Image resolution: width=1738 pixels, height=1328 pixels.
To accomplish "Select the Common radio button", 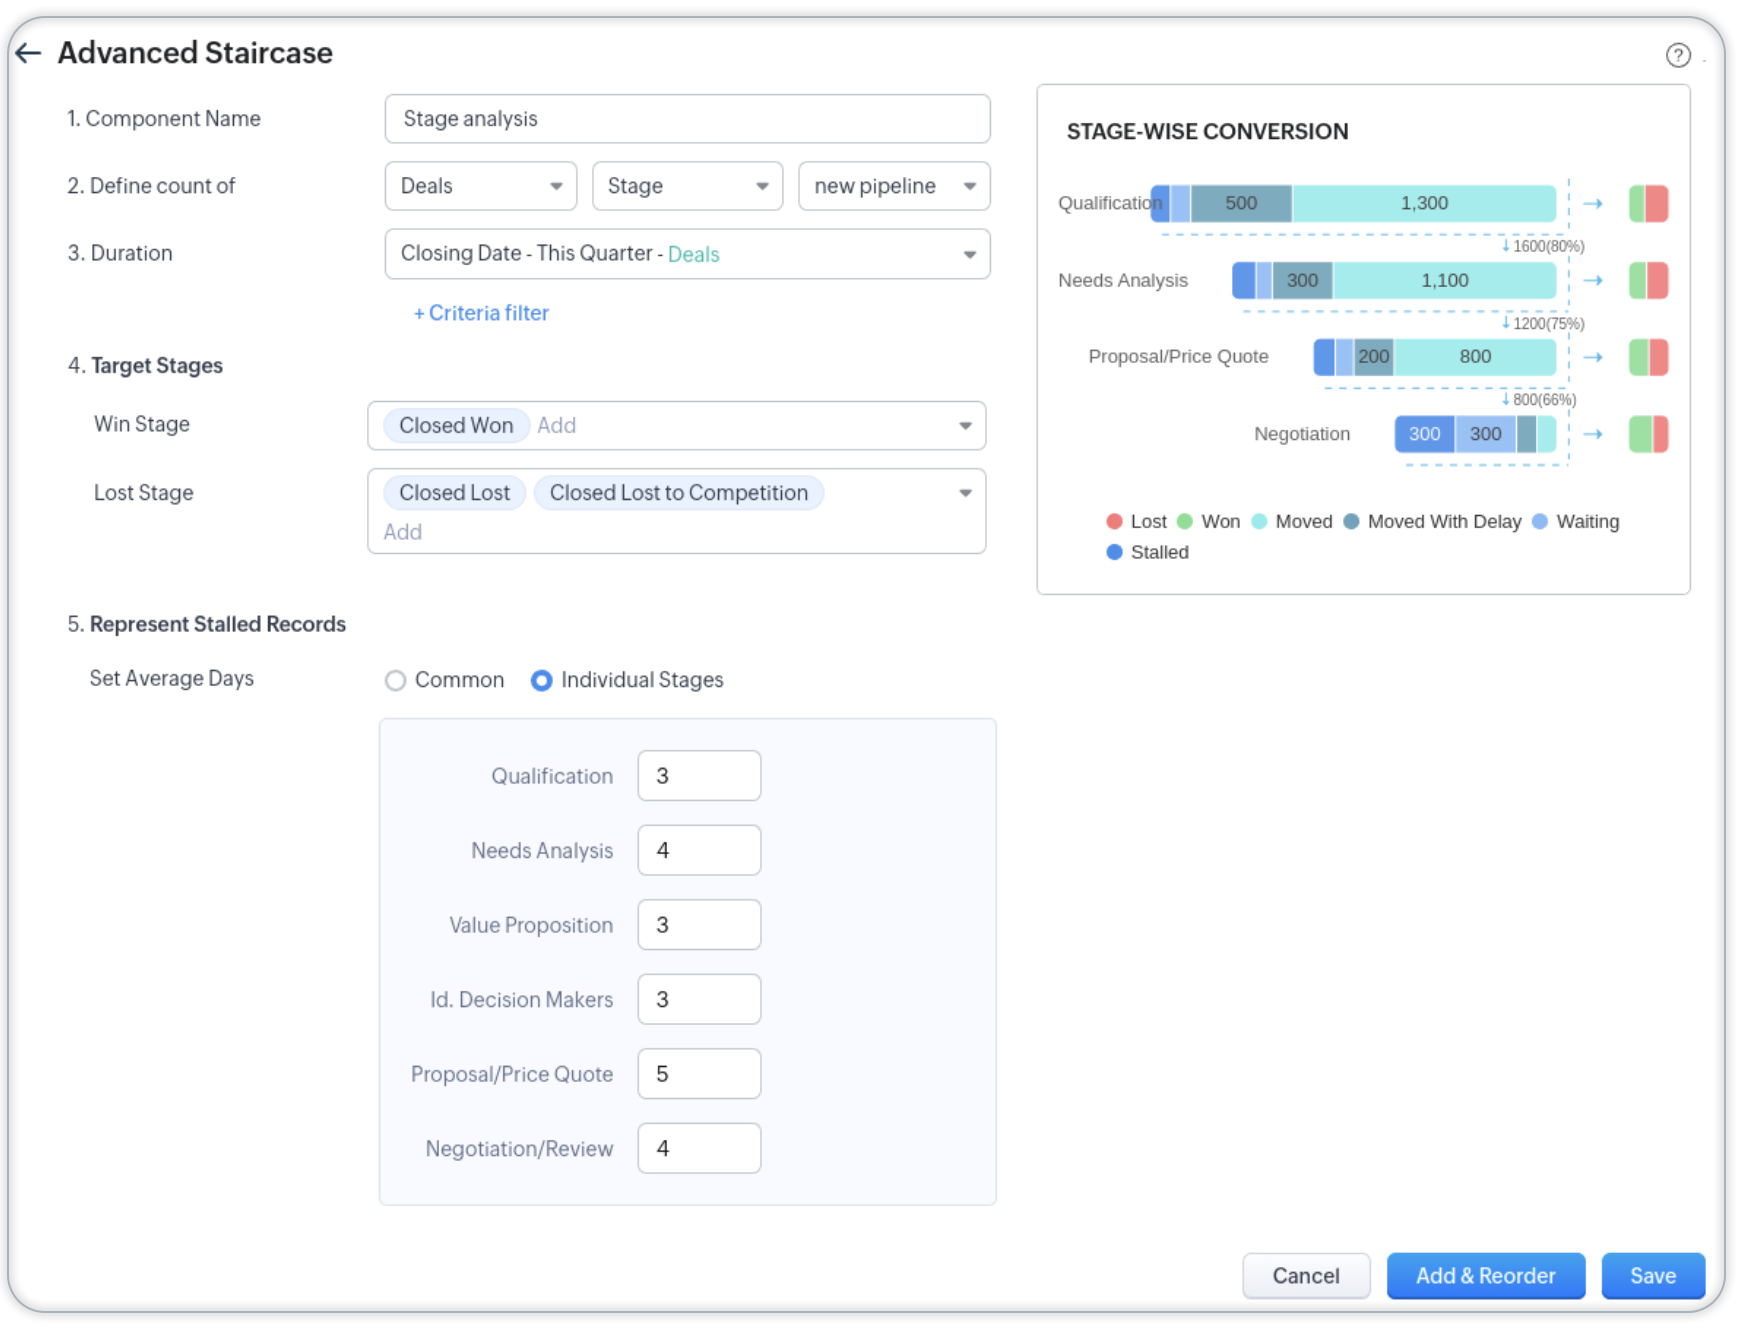I will click(396, 681).
